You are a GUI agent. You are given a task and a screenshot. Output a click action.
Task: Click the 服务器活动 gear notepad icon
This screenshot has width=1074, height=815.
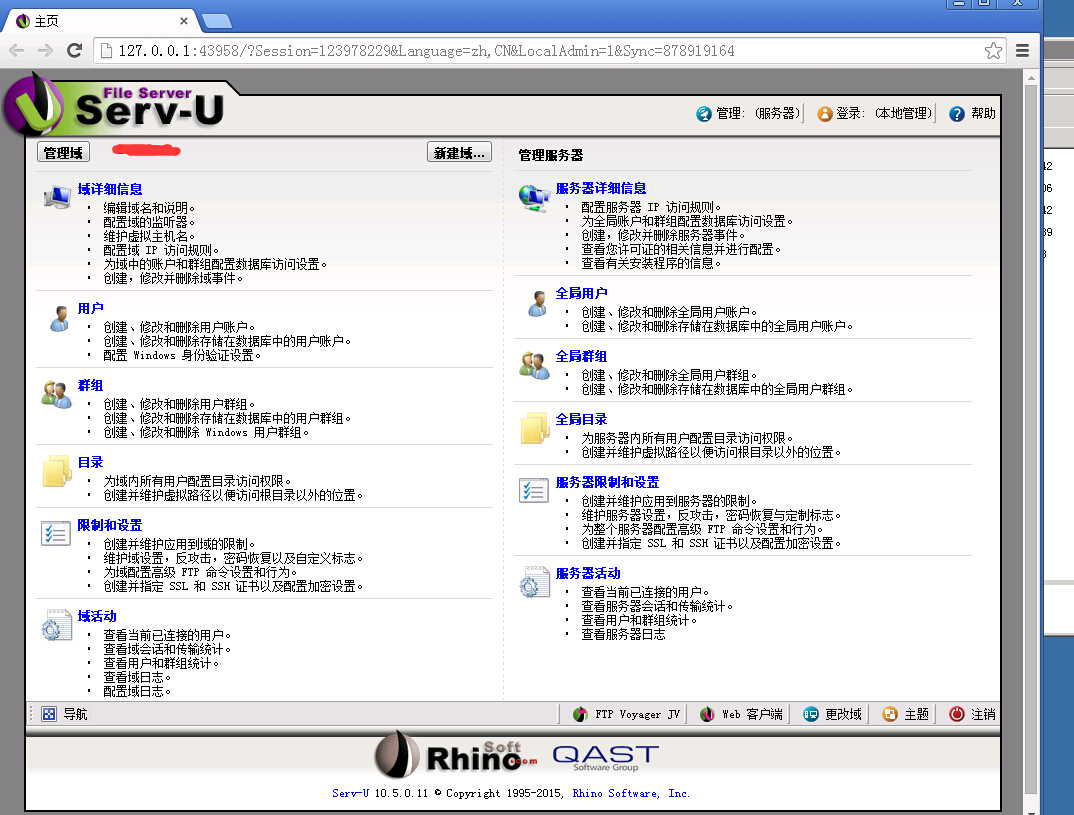pyautogui.click(x=534, y=581)
